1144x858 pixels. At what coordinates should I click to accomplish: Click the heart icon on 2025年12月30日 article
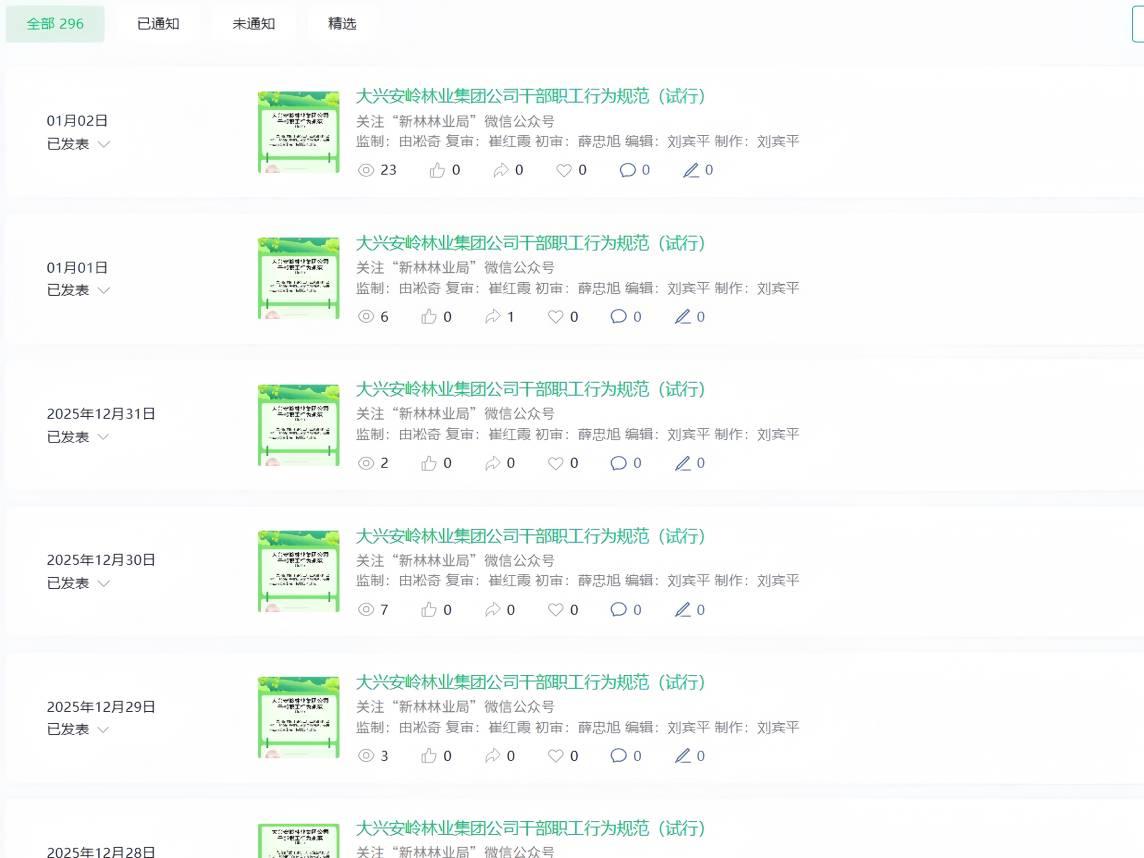coord(556,610)
